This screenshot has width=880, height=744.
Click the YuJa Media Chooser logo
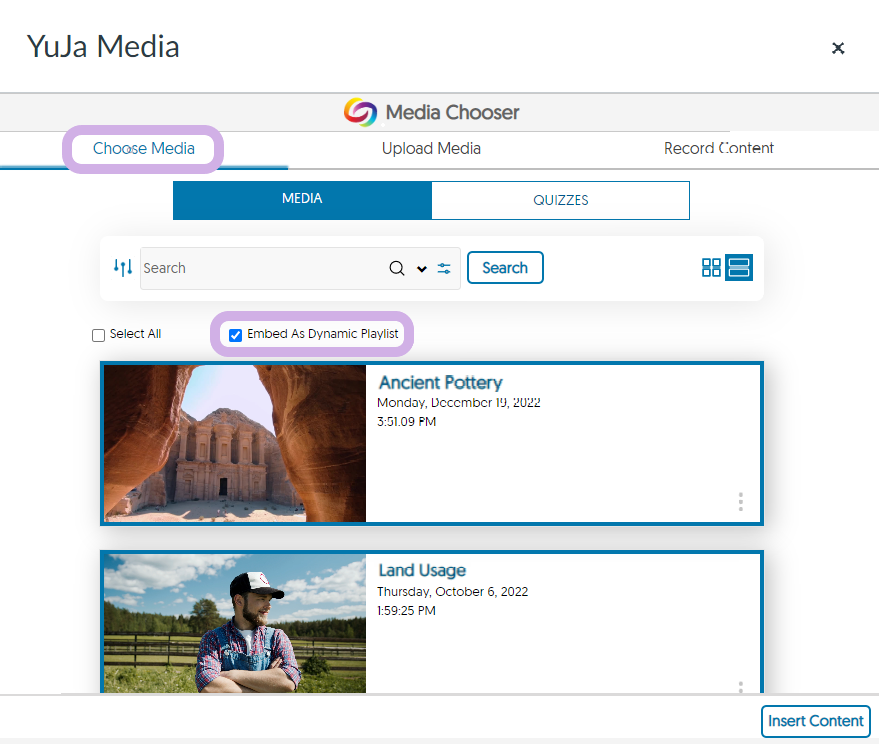point(360,112)
